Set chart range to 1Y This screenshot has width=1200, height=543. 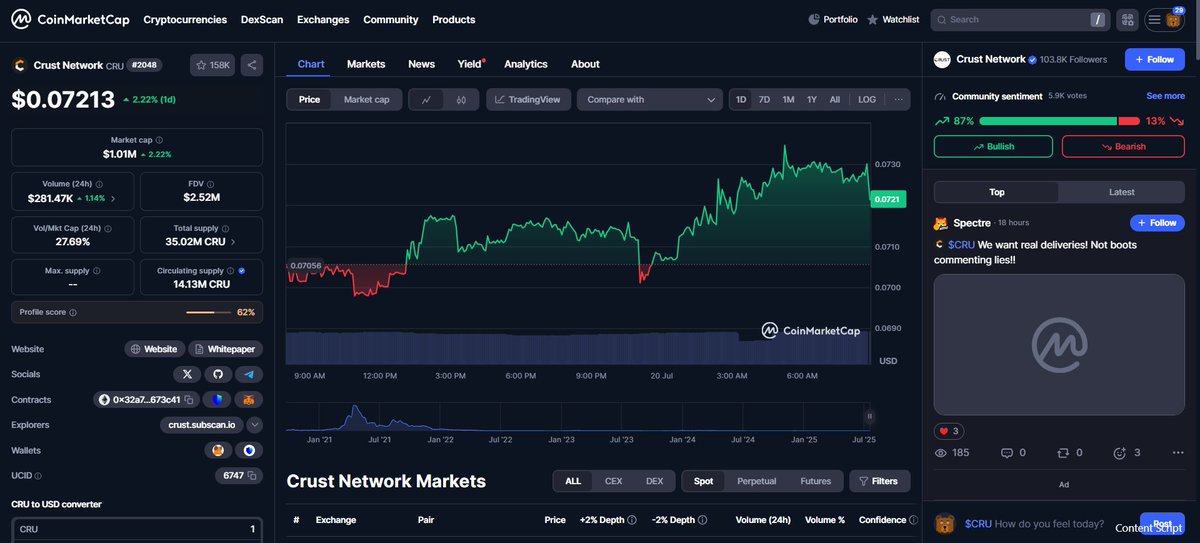click(812, 100)
